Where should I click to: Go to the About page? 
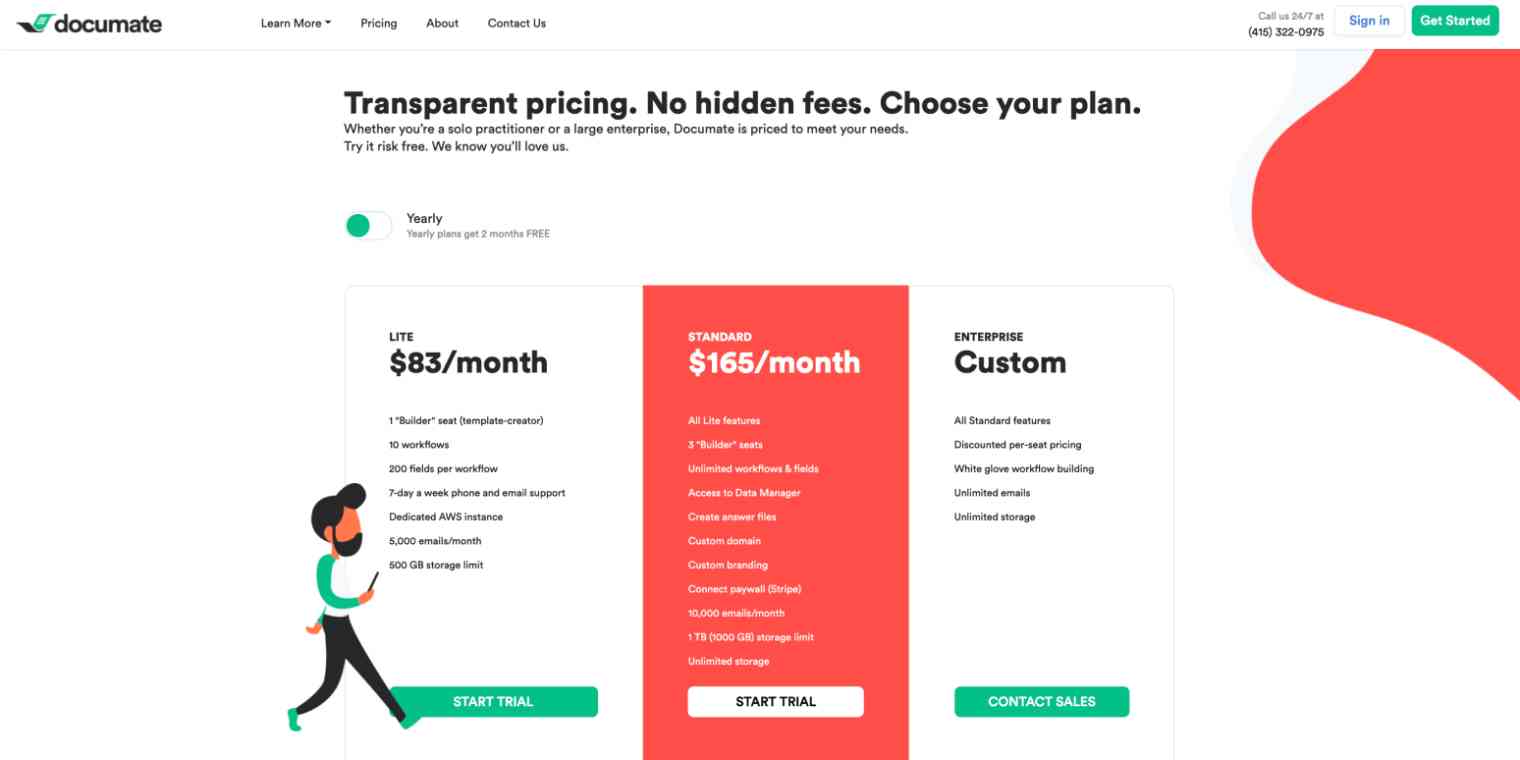point(442,23)
